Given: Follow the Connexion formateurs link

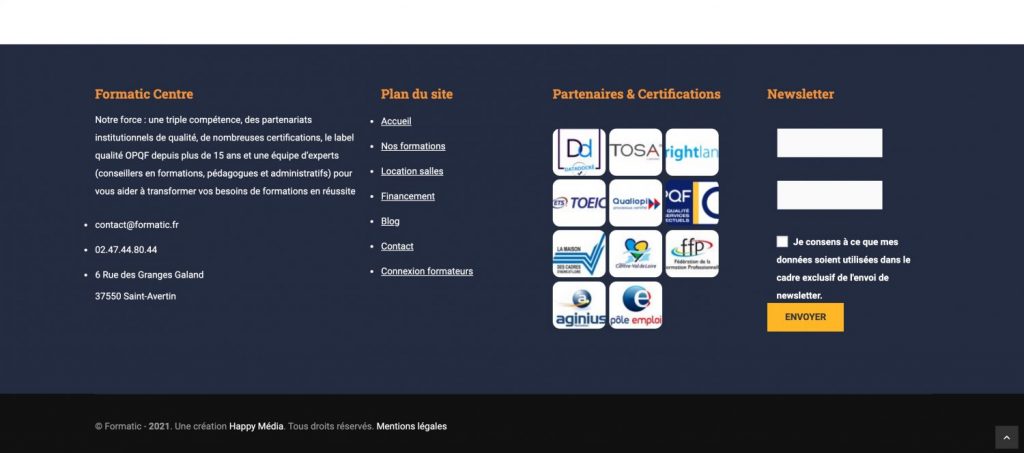Looking at the screenshot, I should pos(427,271).
